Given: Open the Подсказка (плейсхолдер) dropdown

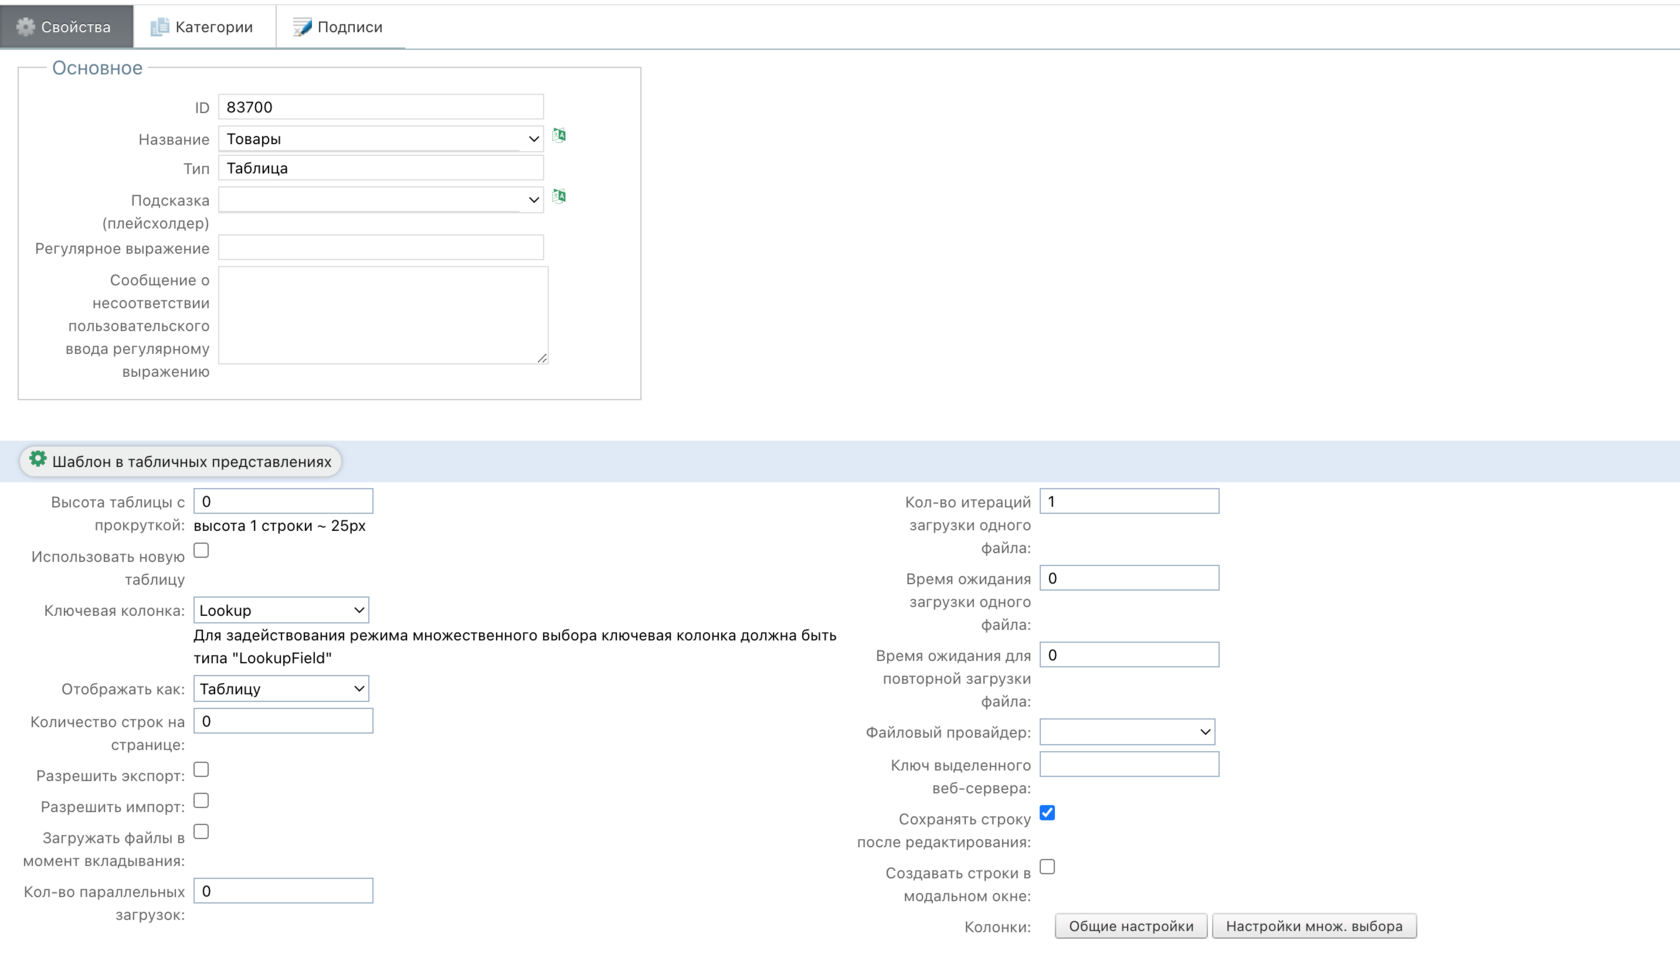Looking at the screenshot, I should [x=381, y=199].
